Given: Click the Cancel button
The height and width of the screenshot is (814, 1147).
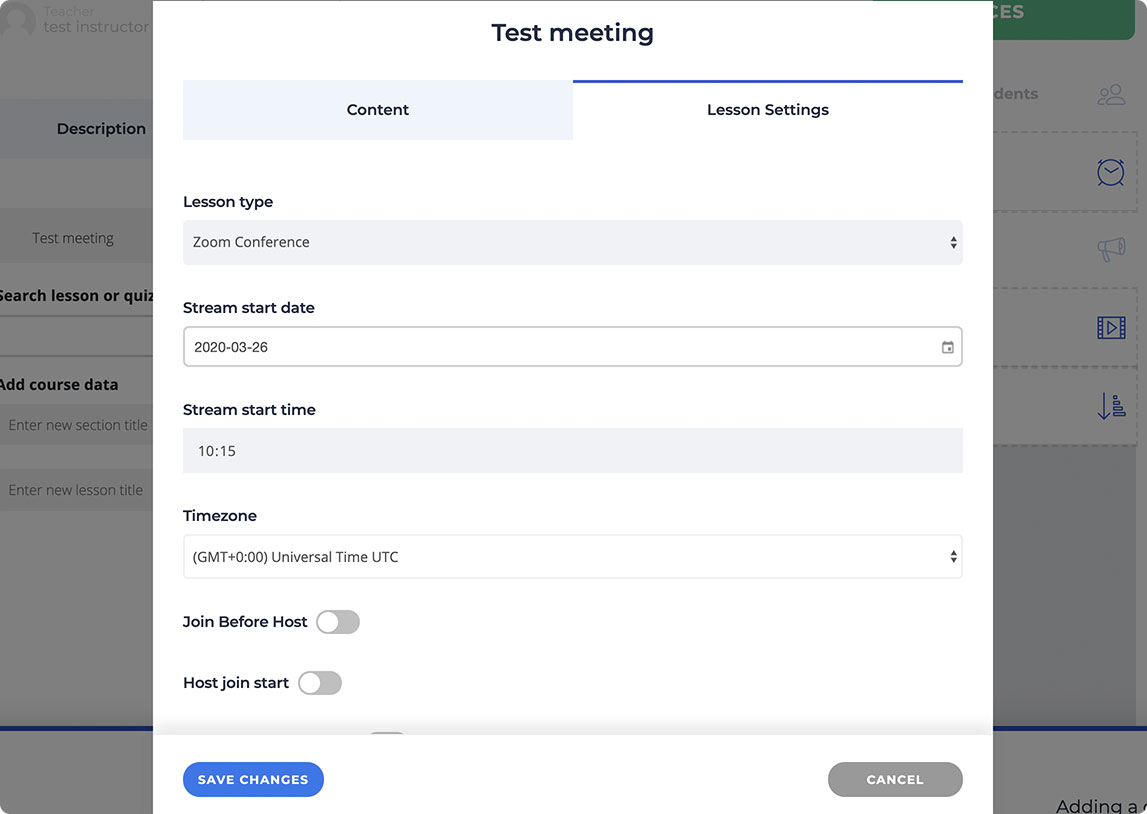Looking at the screenshot, I should click(x=895, y=780).
